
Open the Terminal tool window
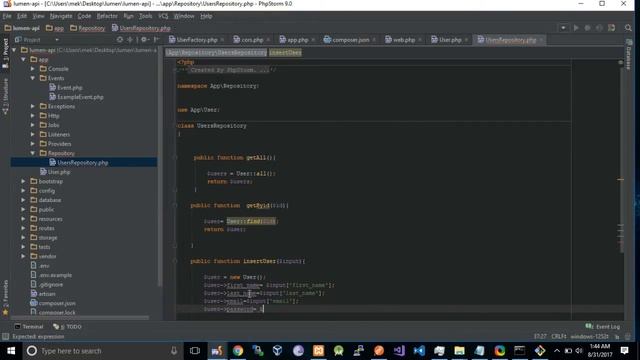(x=29, y=327)
